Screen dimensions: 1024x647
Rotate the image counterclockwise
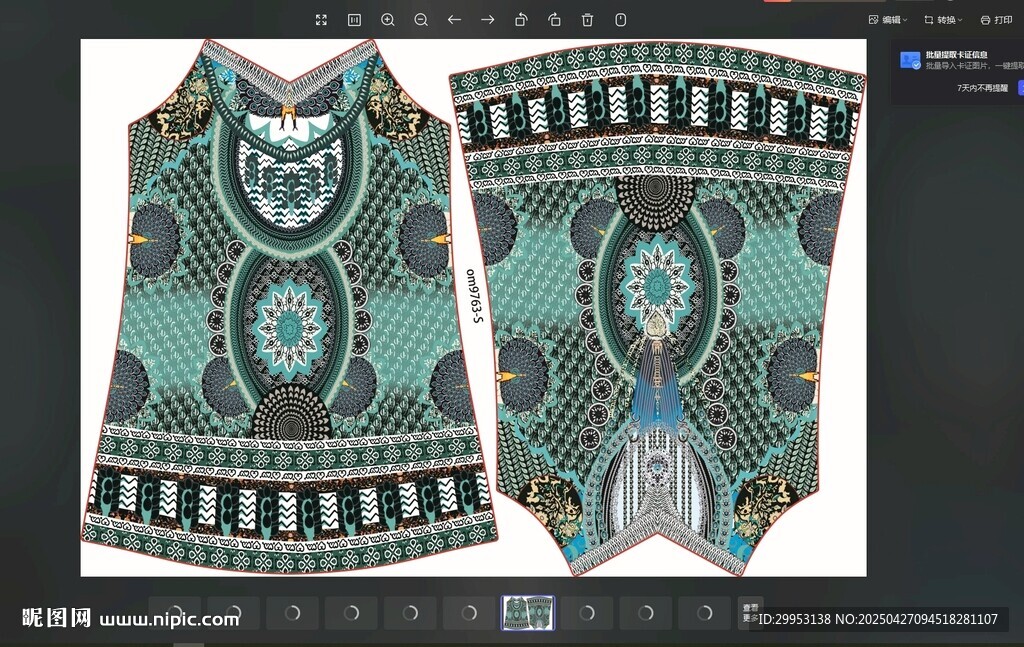click(521, 20)
